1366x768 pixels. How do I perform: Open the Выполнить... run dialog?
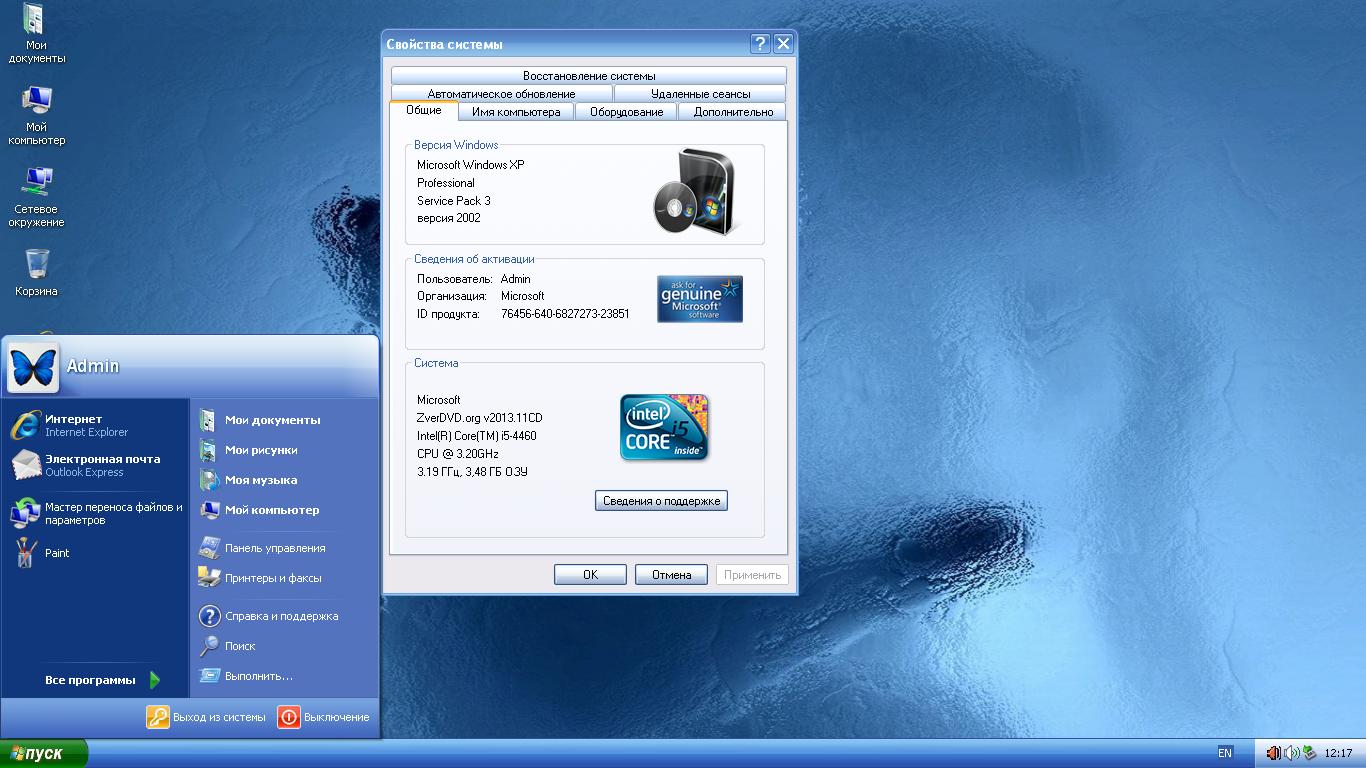tap(284, 676)
